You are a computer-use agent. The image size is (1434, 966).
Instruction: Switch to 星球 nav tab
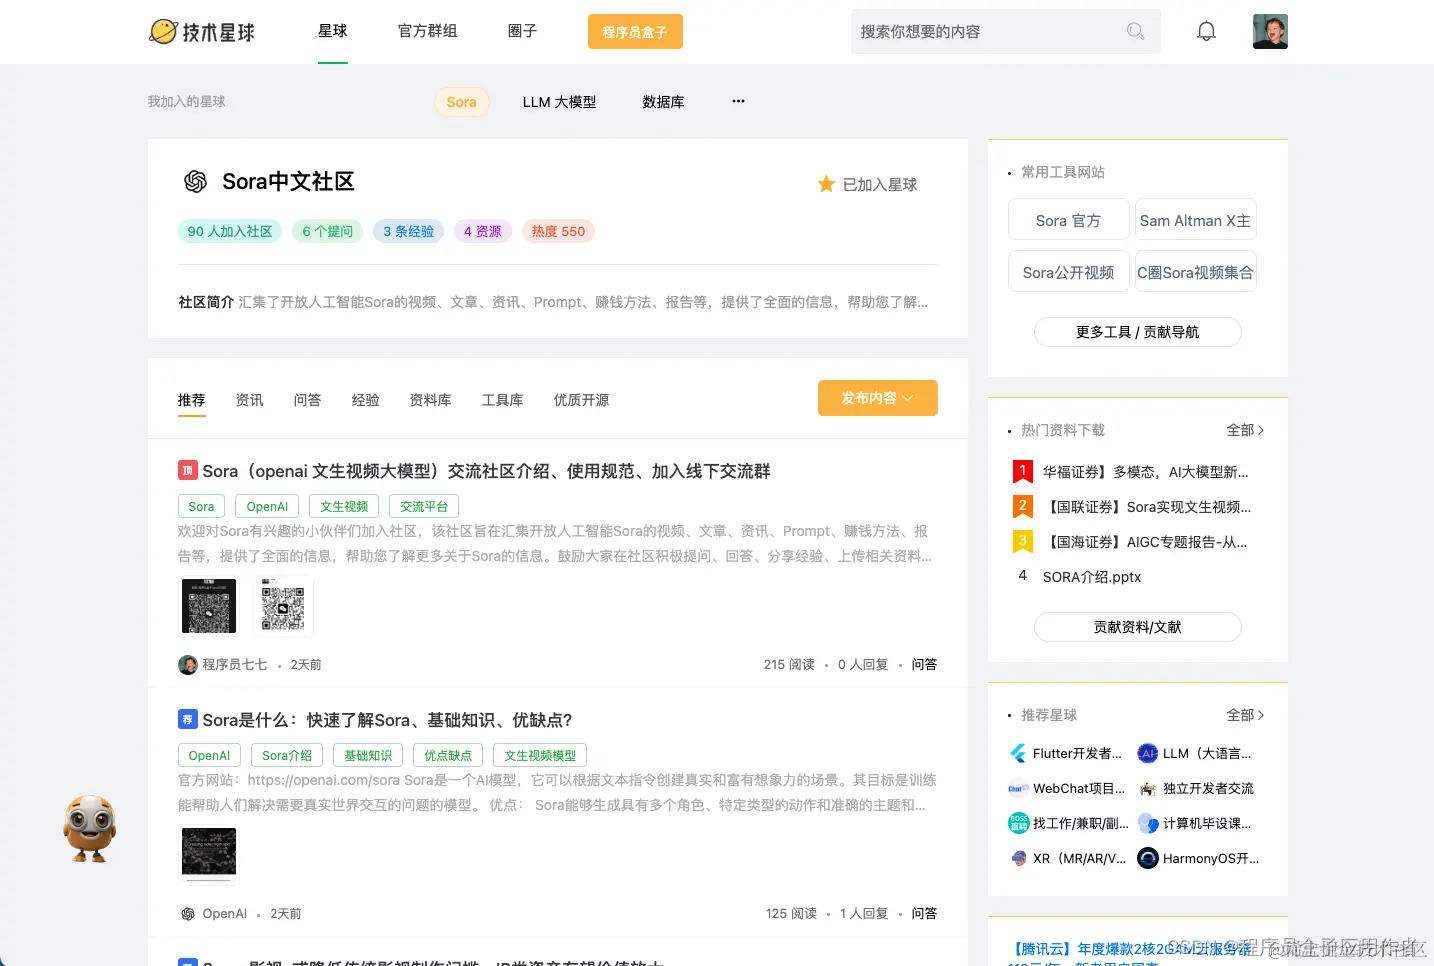click(x=333, y=31)
